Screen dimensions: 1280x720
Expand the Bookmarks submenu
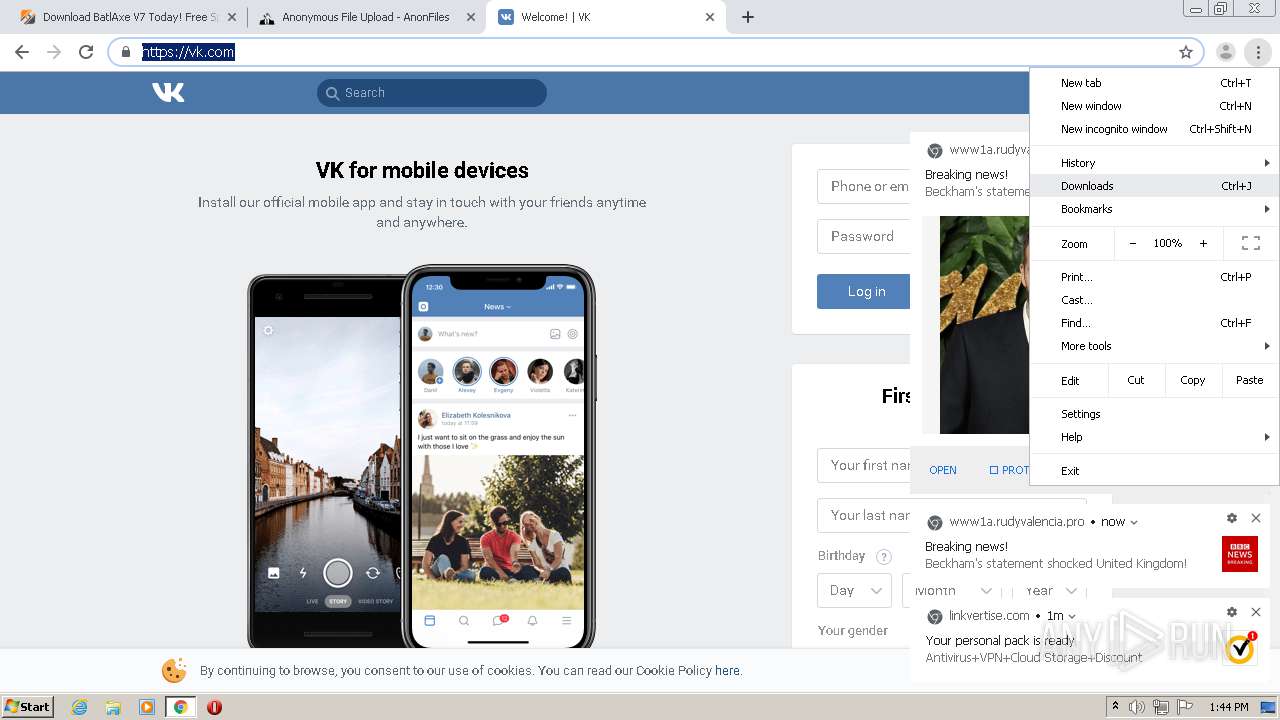1154,209
